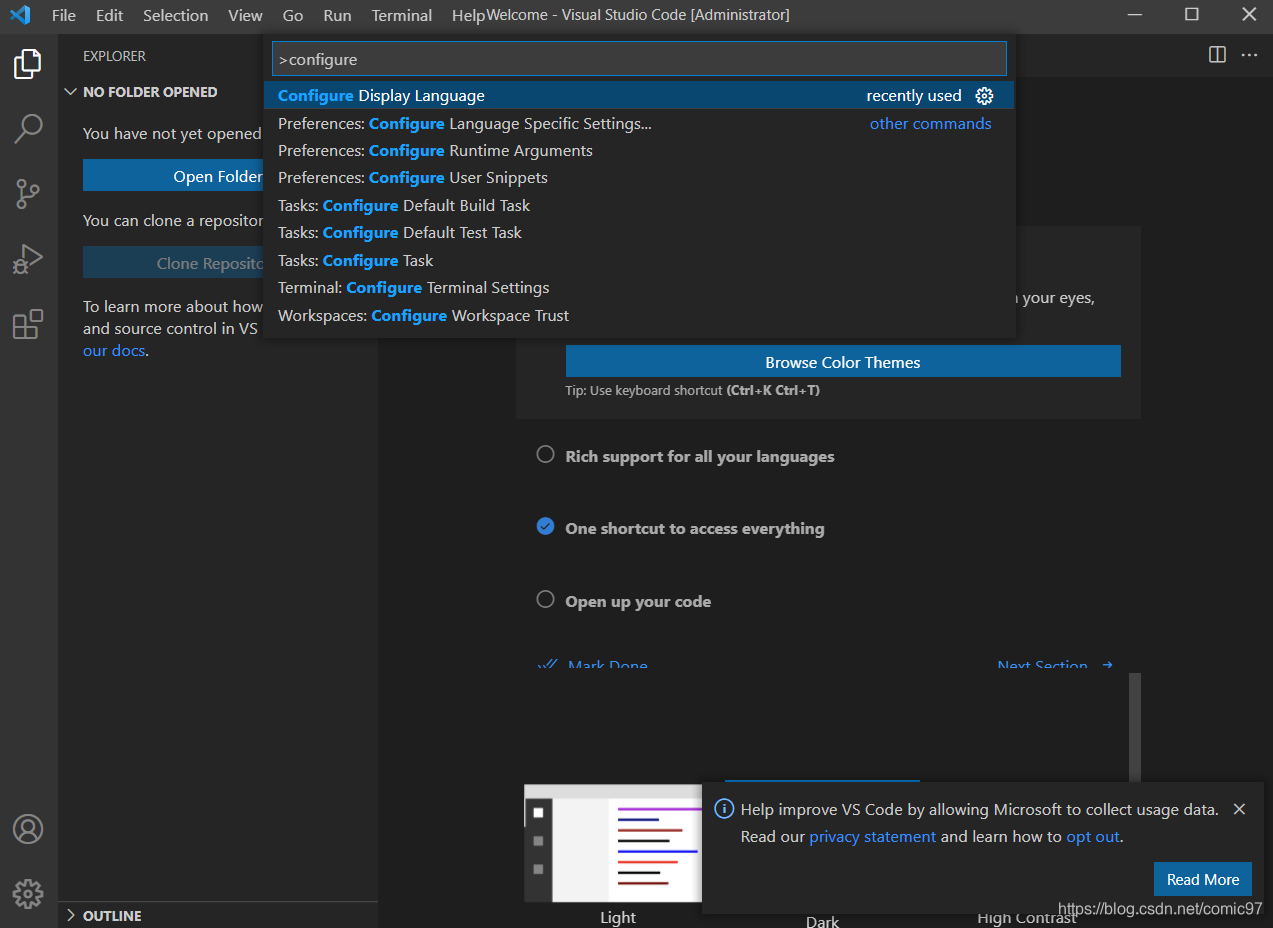Select Tasks: Configure Task command
The width and height of the screenshot is (1273, 928).
point(639,260)
